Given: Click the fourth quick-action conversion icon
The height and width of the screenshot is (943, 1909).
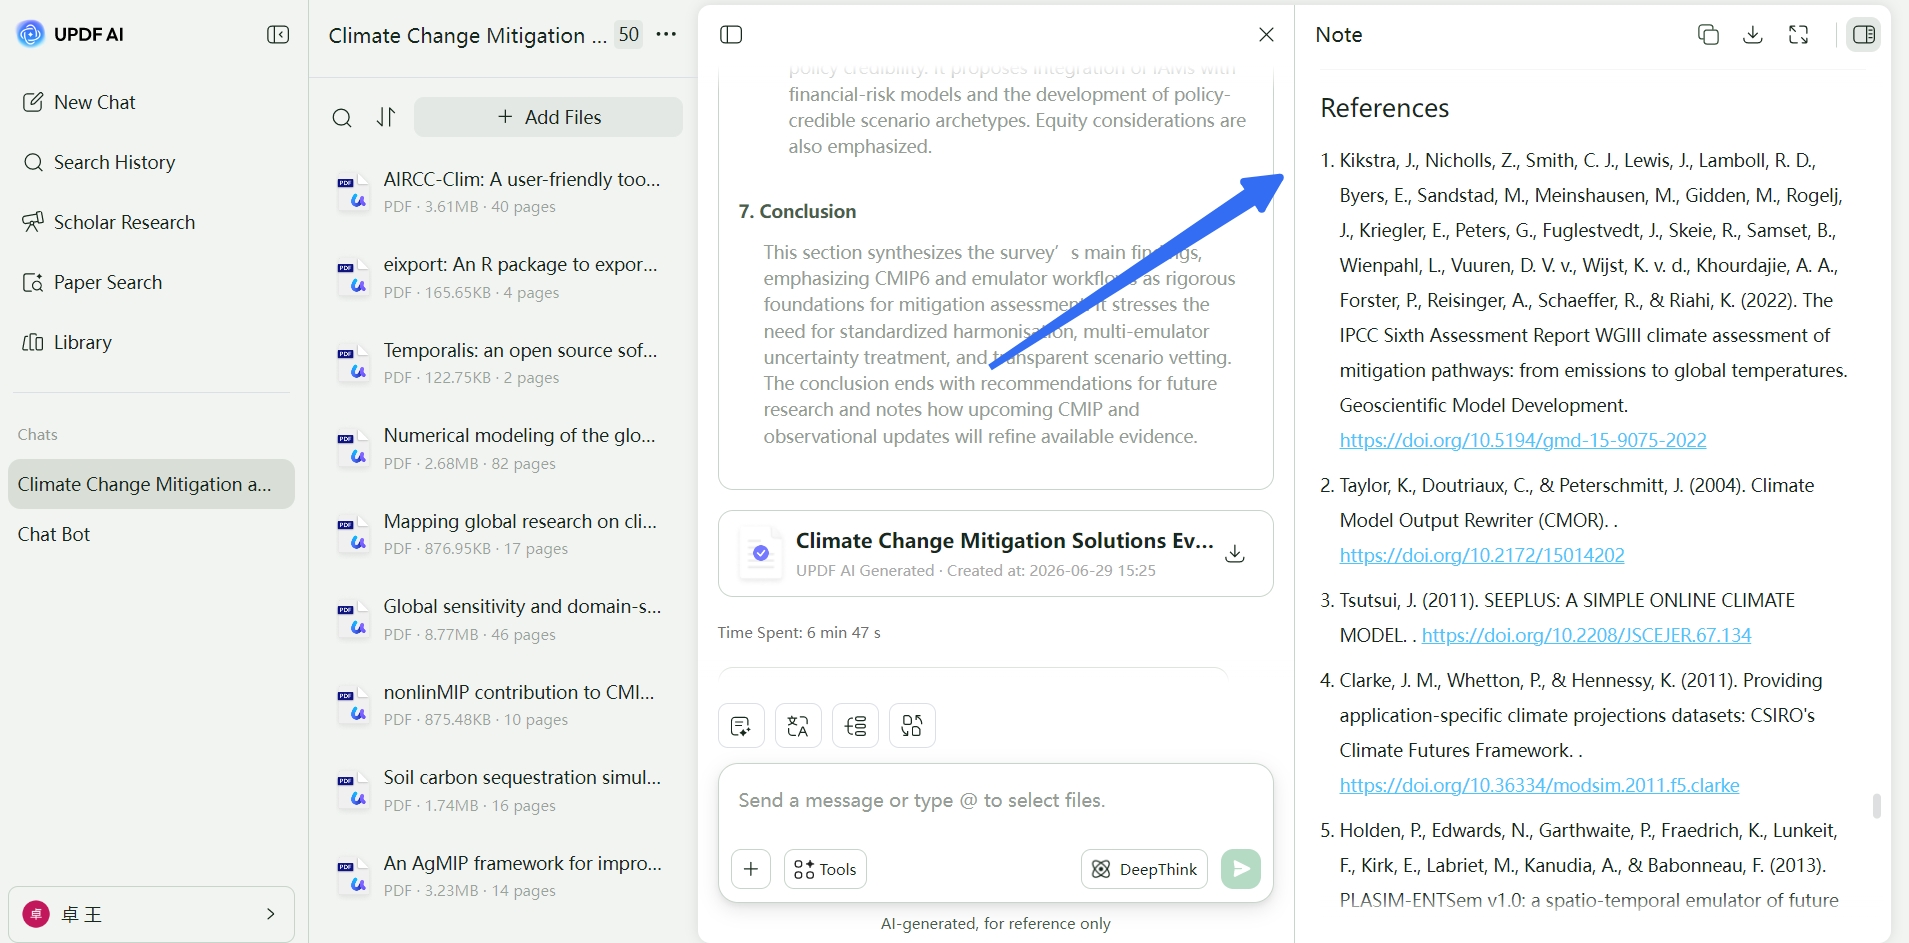Looking at the screenshot, I should click(912, 726).
